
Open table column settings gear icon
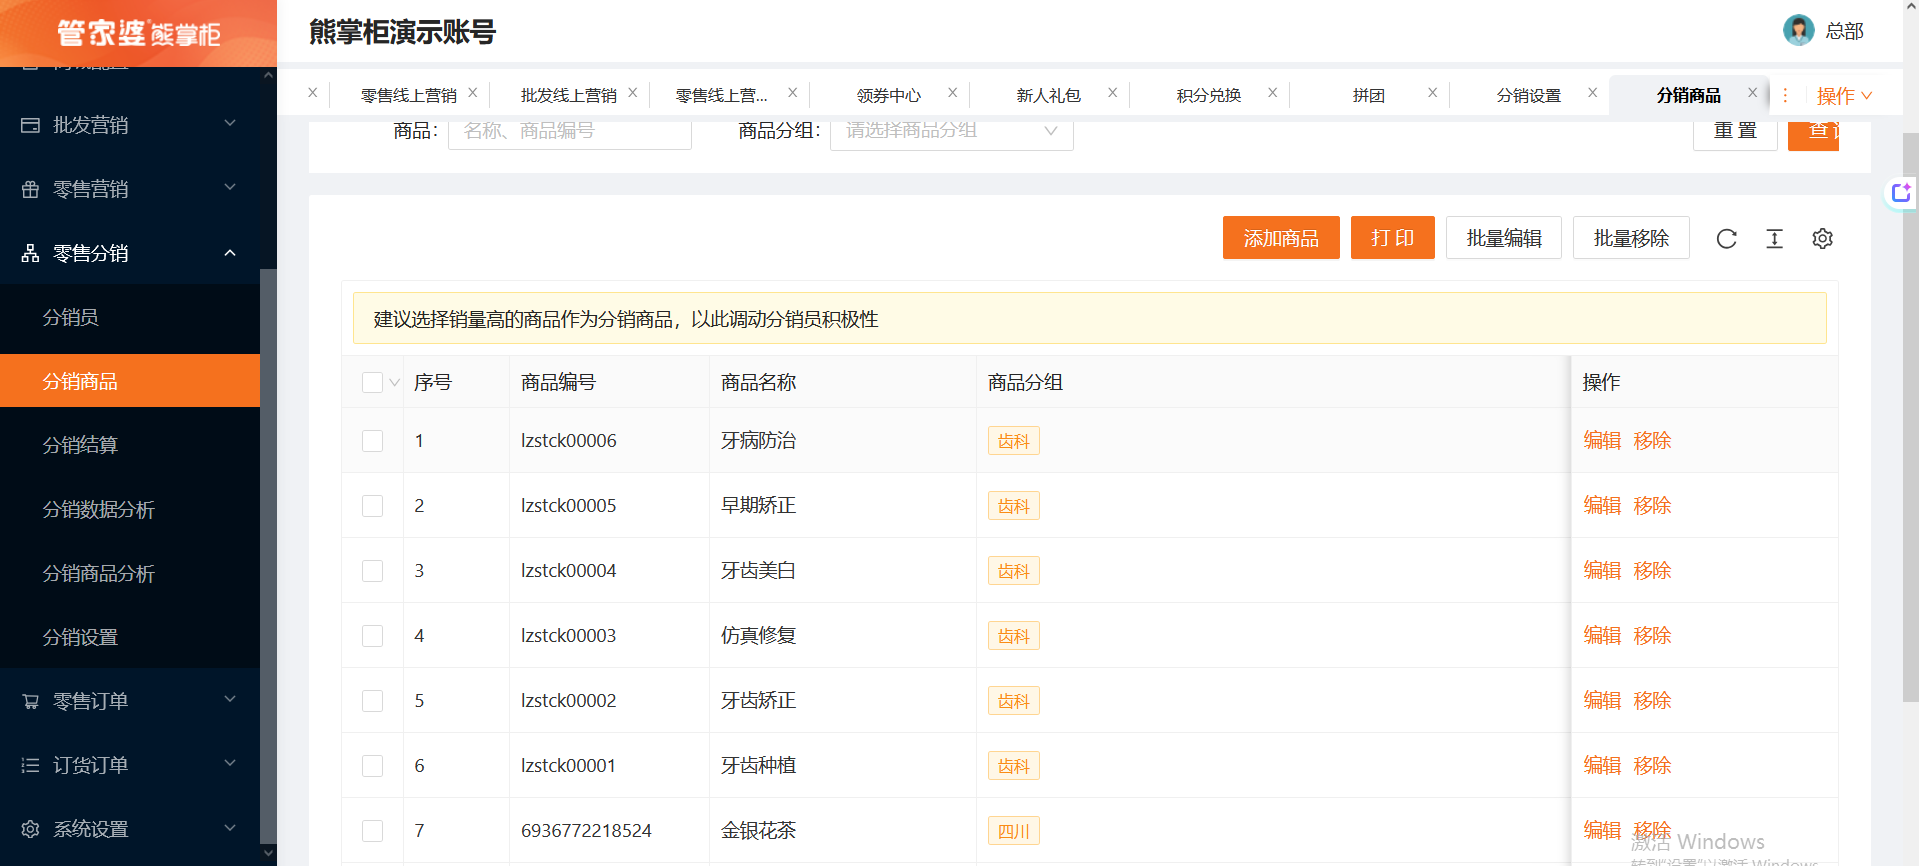click(1822, 239)
